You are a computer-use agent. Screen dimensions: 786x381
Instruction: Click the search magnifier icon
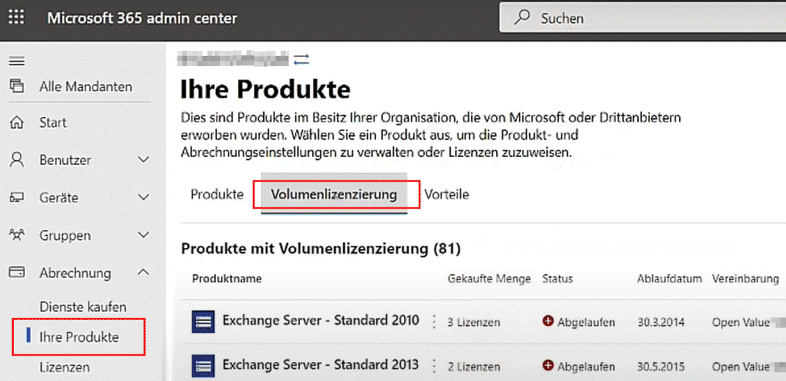coord(522,18)
